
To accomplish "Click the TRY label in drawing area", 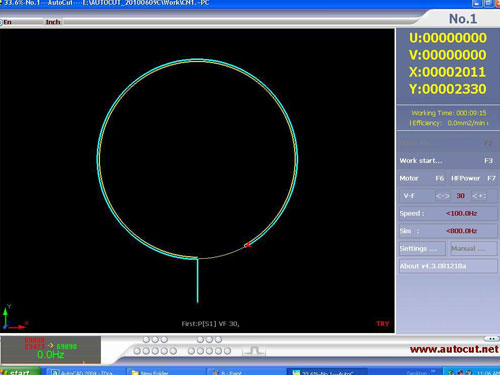I will (x=383, y=324).
